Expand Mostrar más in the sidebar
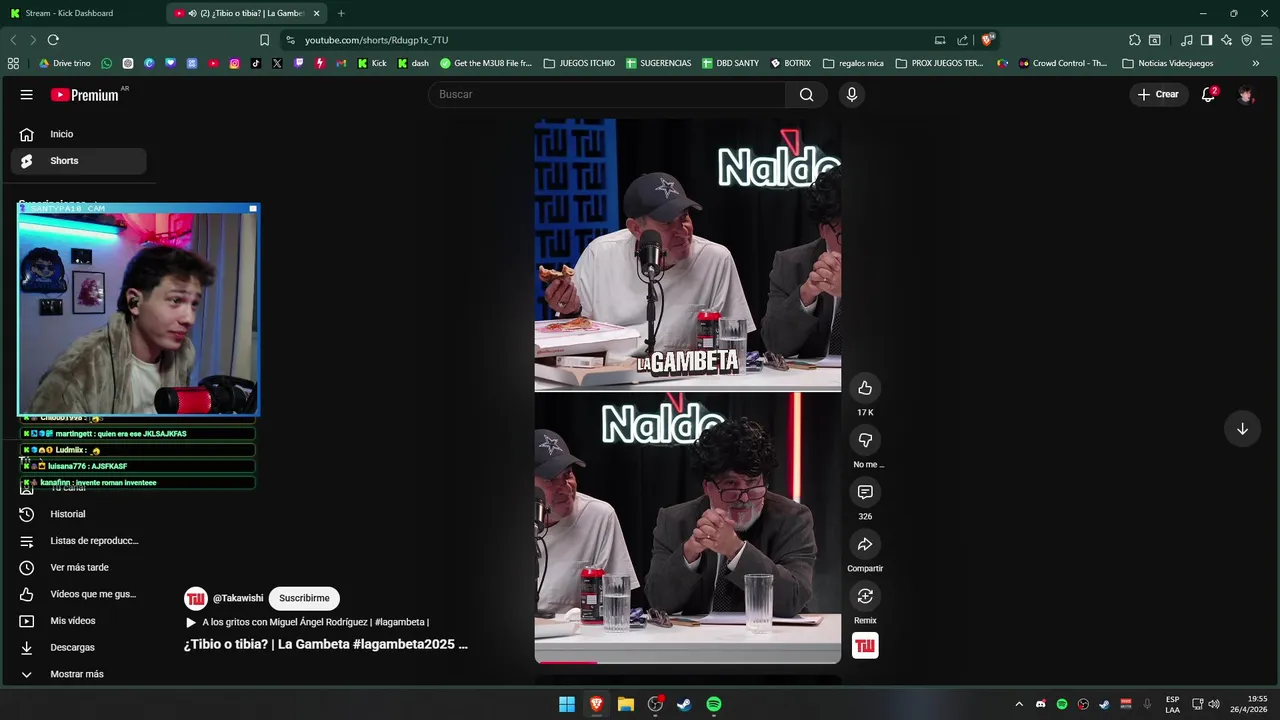Image resolution: width=1280 pixels, height=720 pixels. click(x=78, y=674)
